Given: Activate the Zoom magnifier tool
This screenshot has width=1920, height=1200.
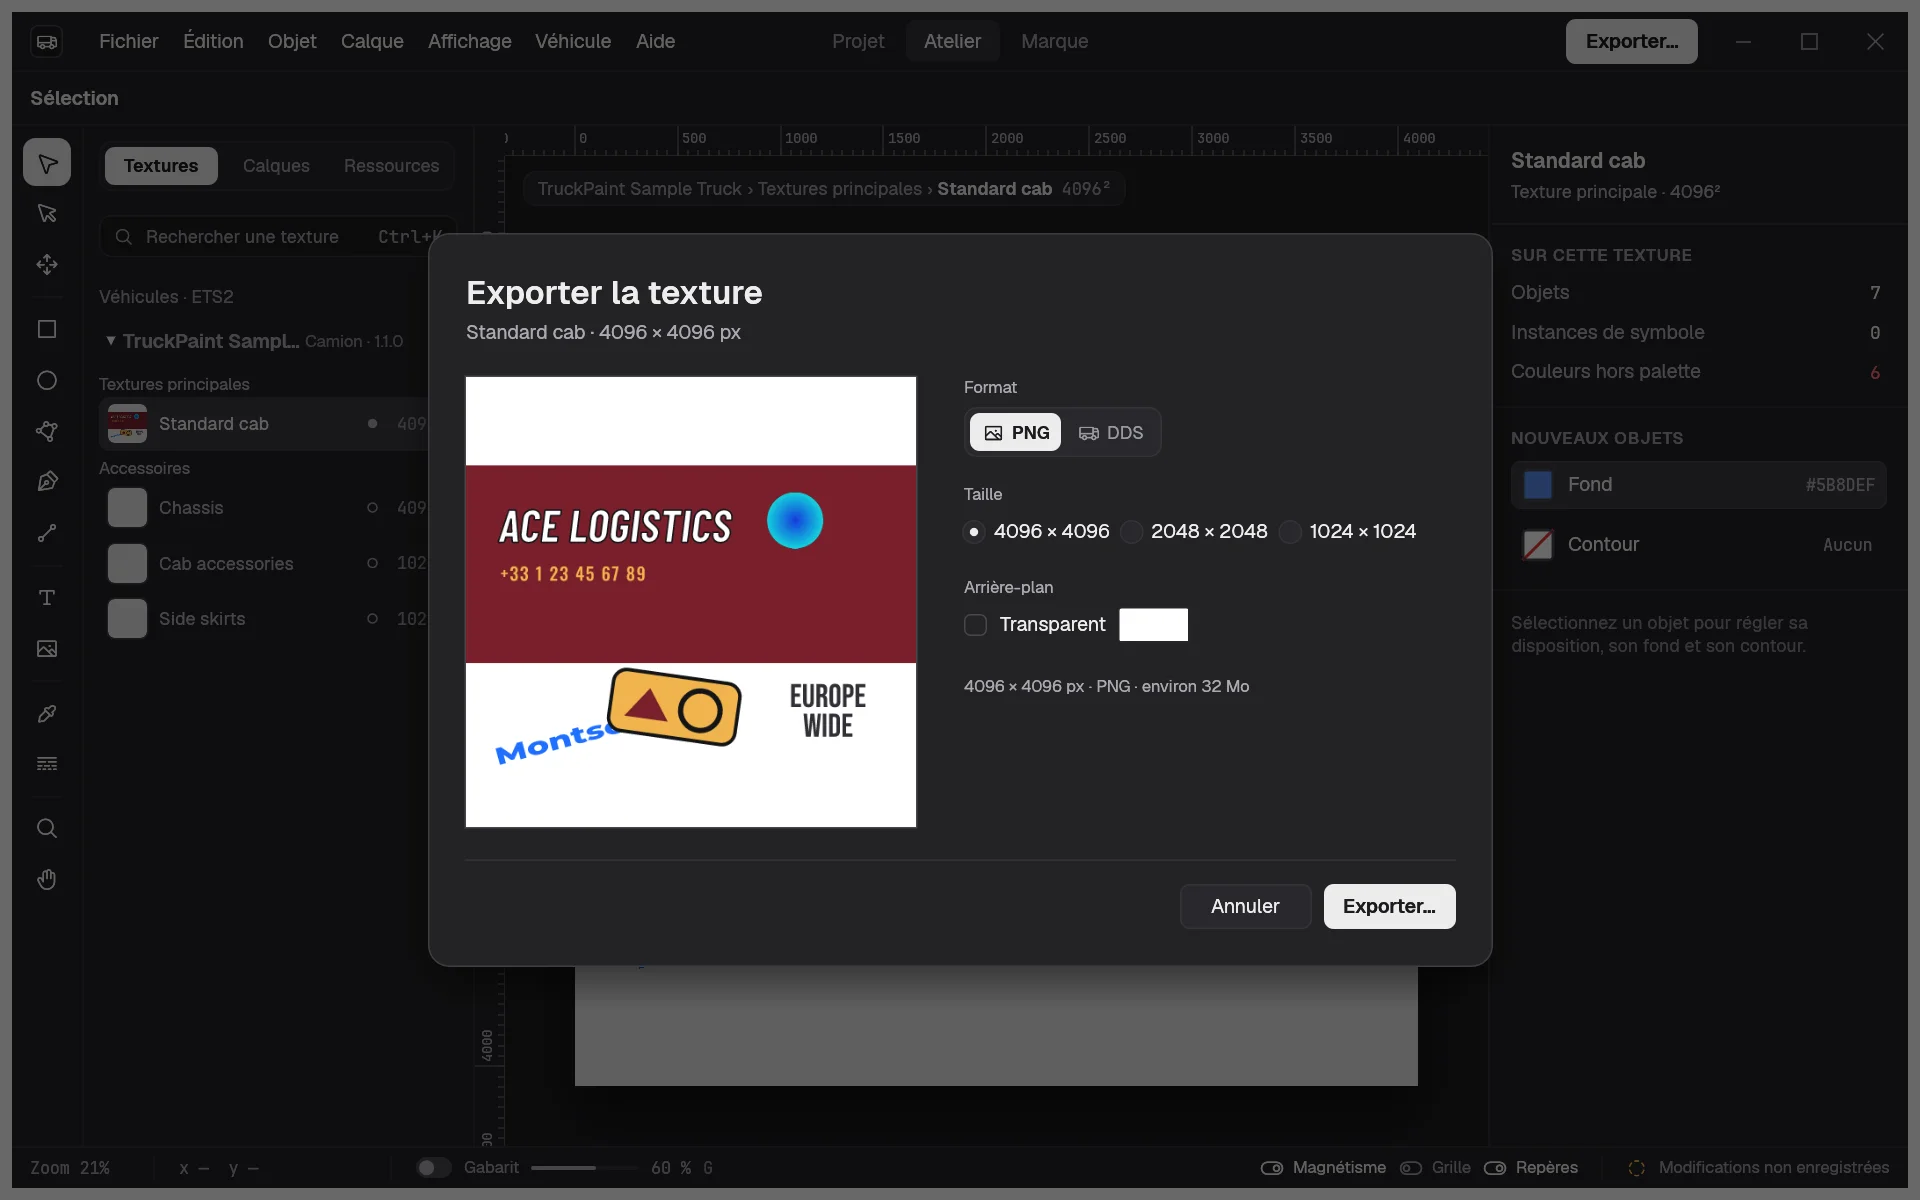Looking at the screenshot, I should pos(47,828).
